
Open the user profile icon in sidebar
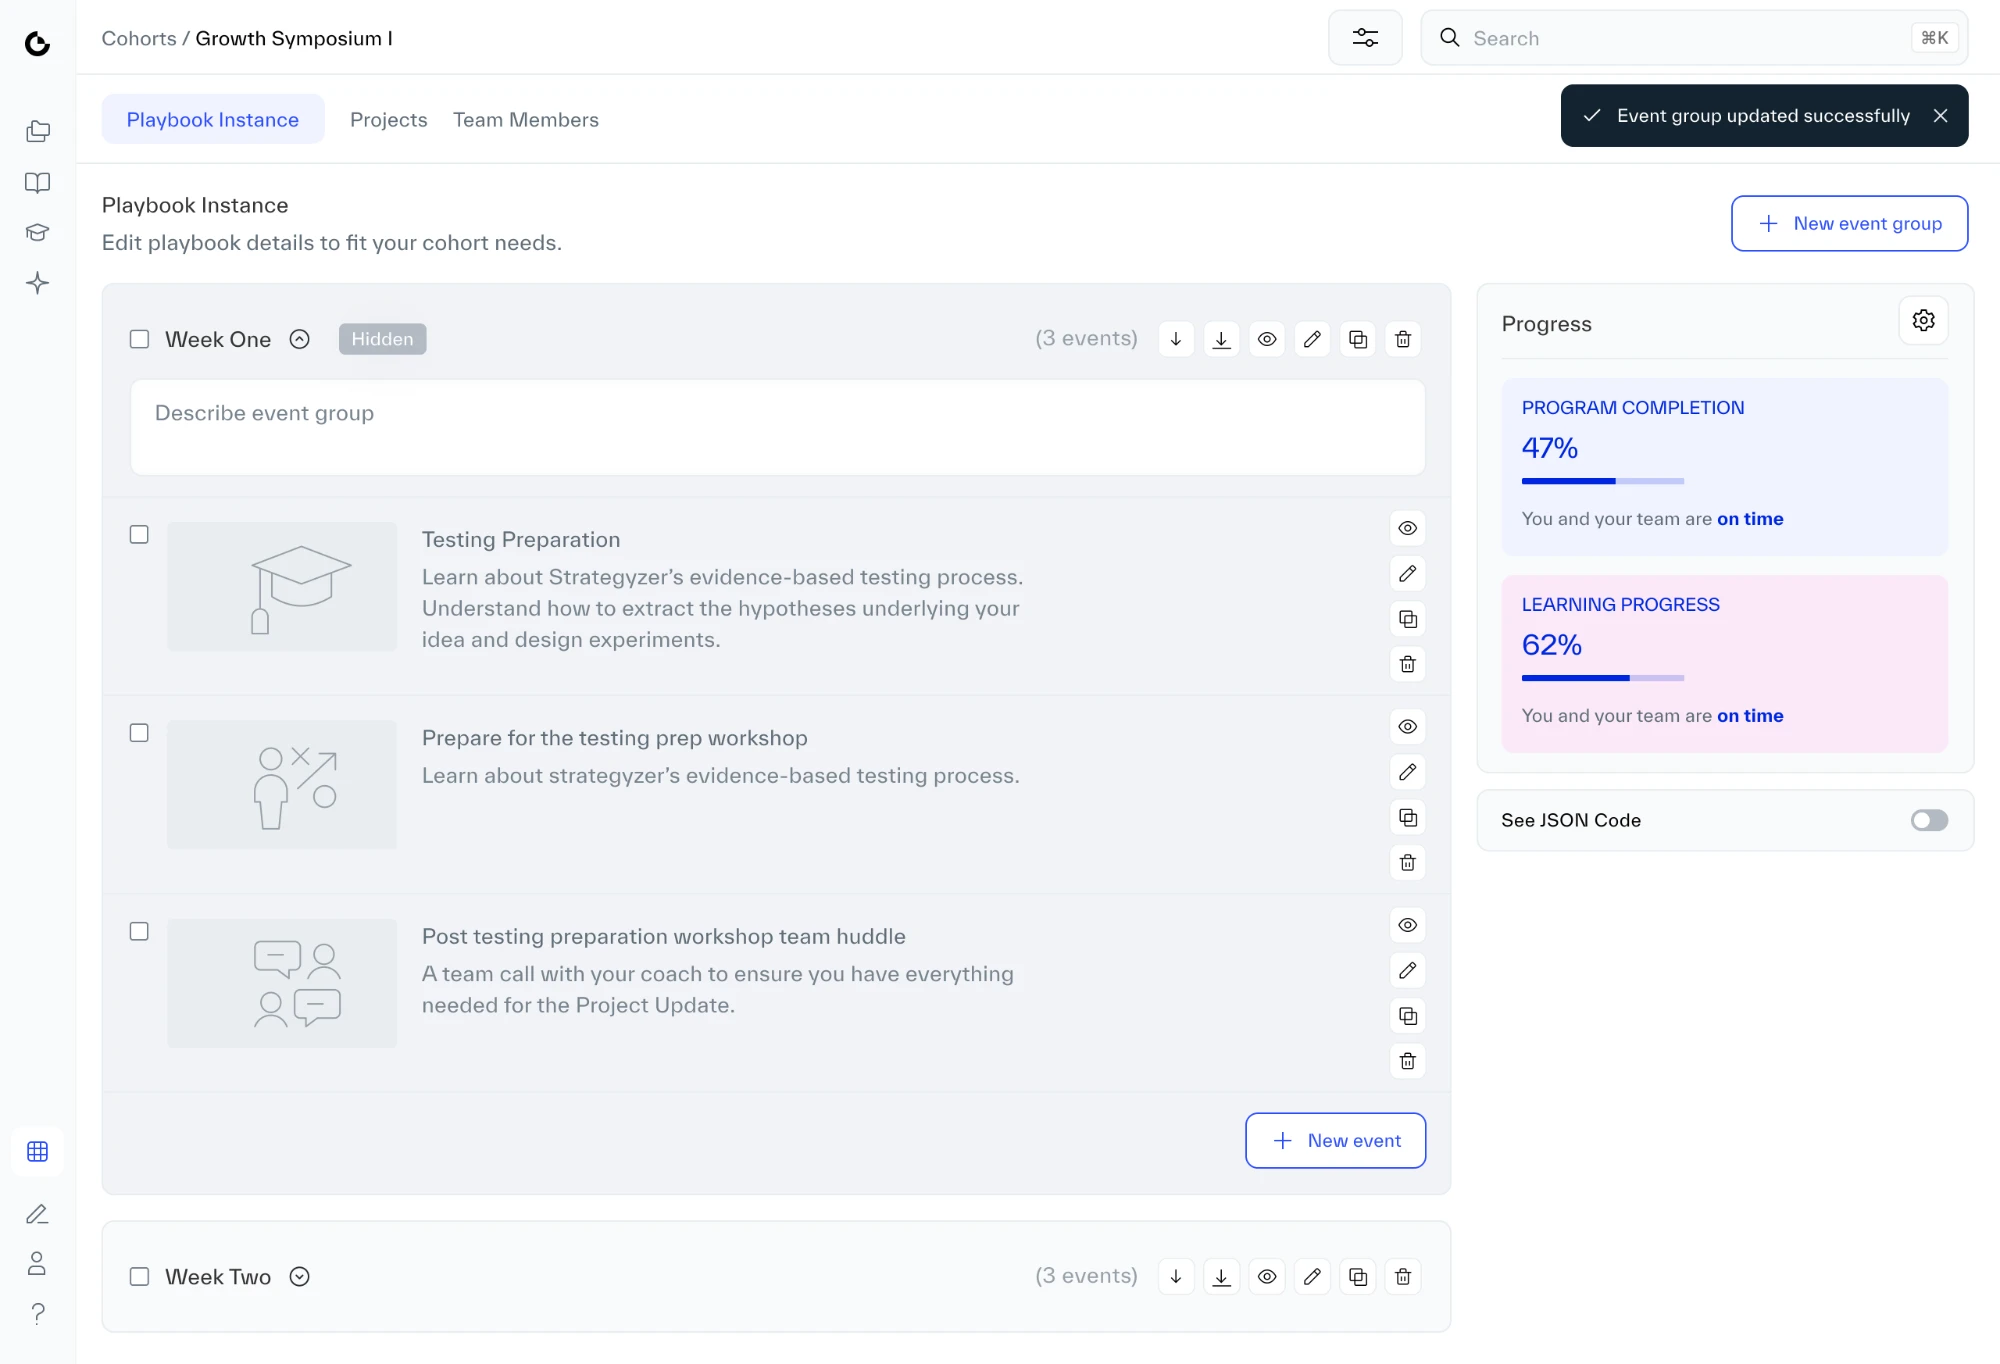pyautogui.click(x=38, y=1264)
